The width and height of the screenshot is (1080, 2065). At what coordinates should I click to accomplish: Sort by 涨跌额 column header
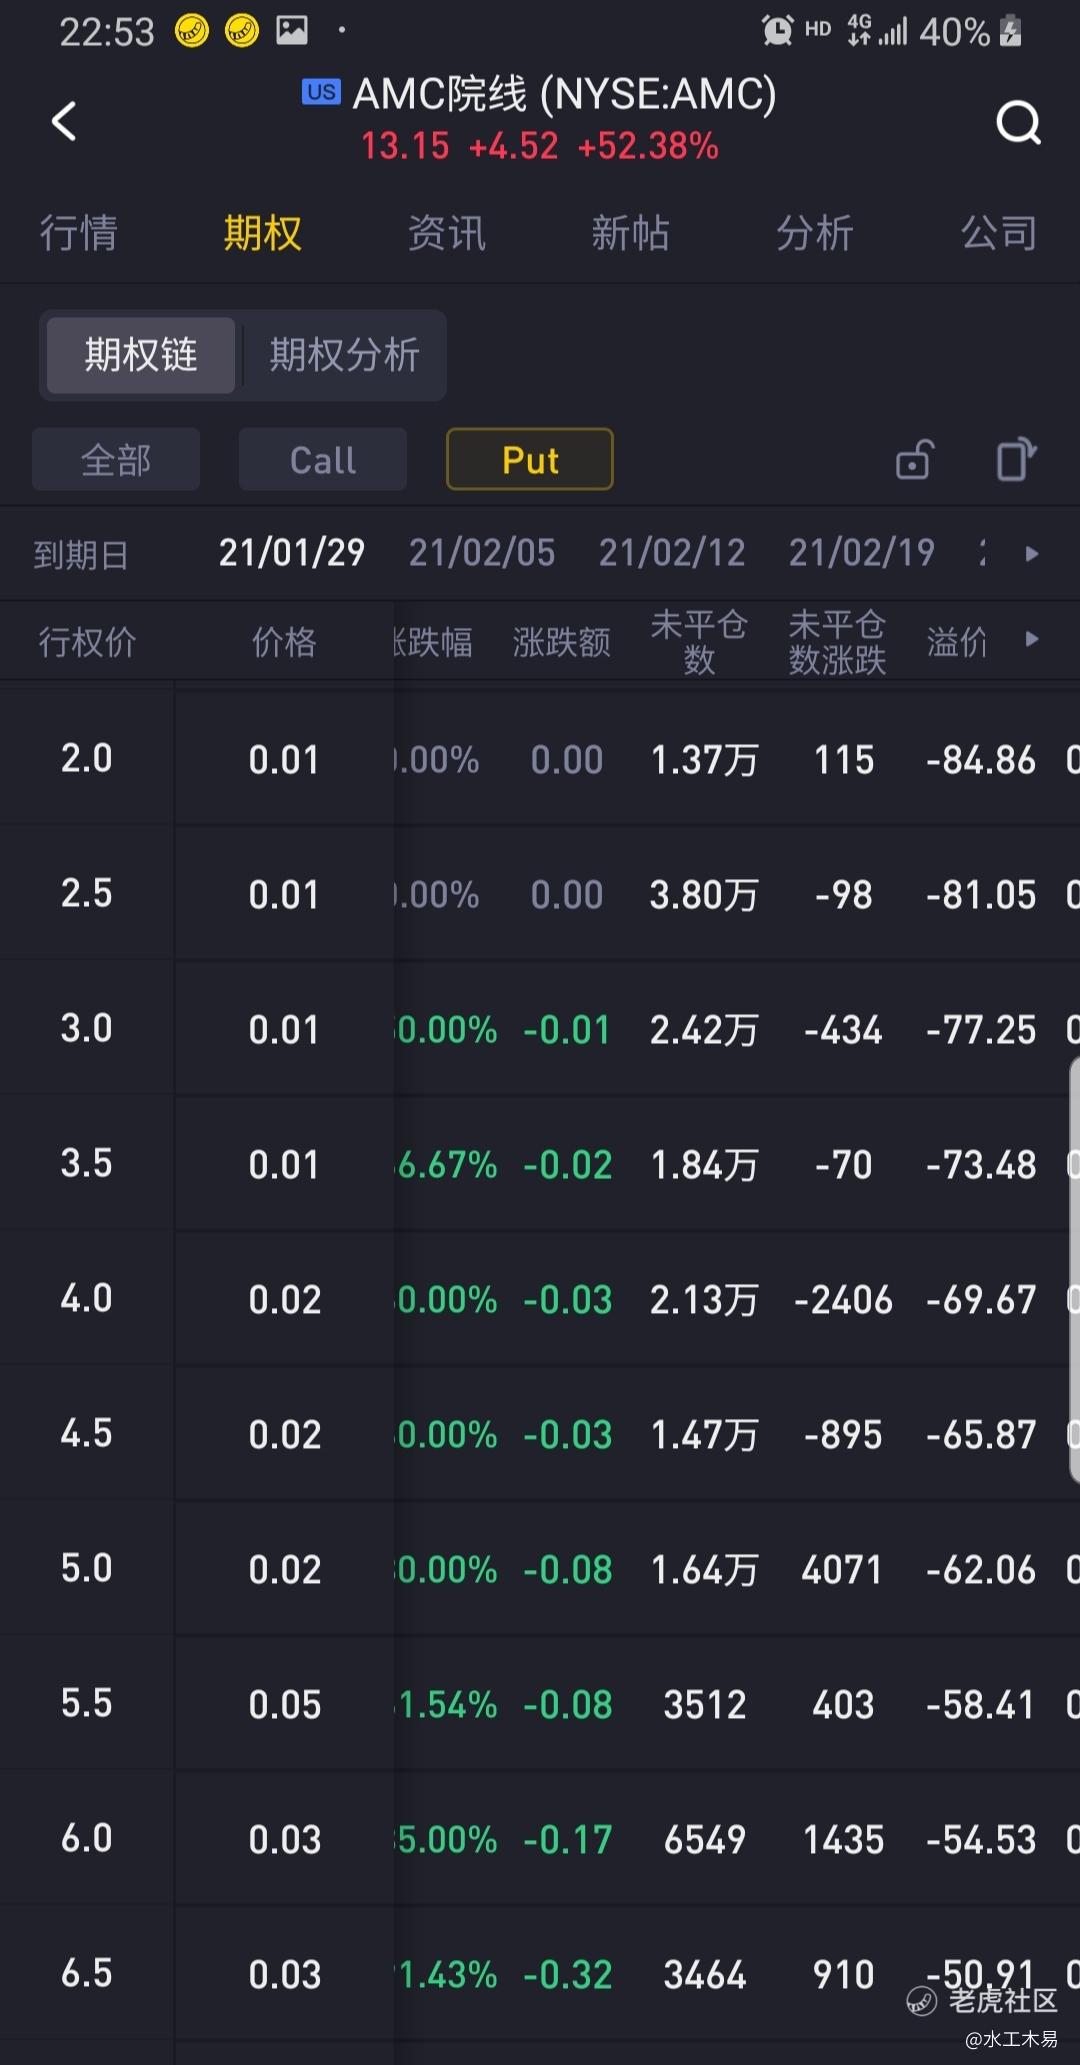562,642
